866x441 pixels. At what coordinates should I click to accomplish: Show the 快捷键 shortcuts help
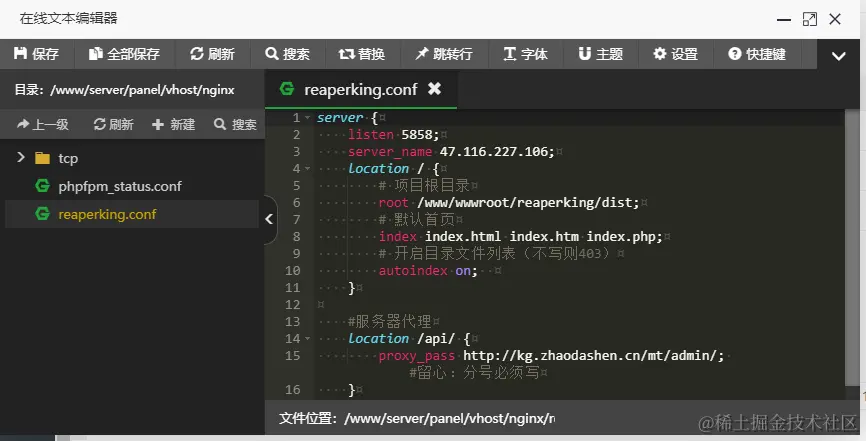pos(757,54)
